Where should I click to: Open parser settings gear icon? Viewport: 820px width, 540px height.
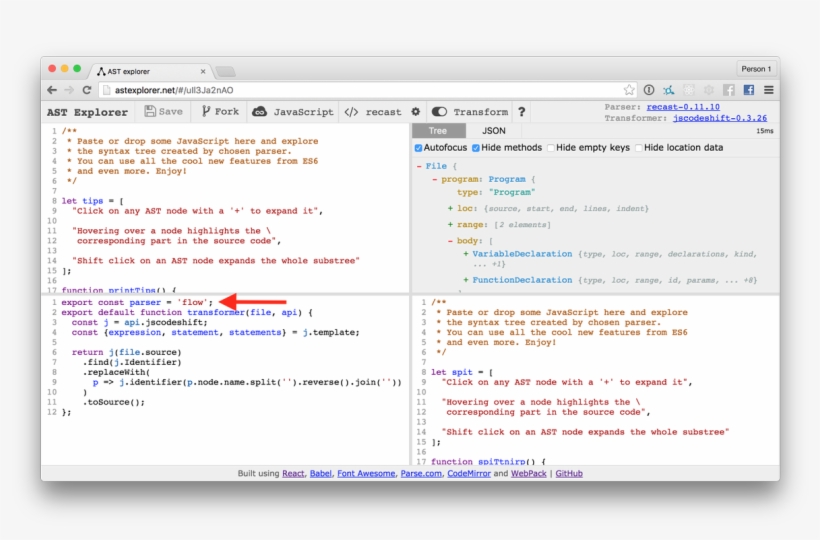[x=416, y=111]
